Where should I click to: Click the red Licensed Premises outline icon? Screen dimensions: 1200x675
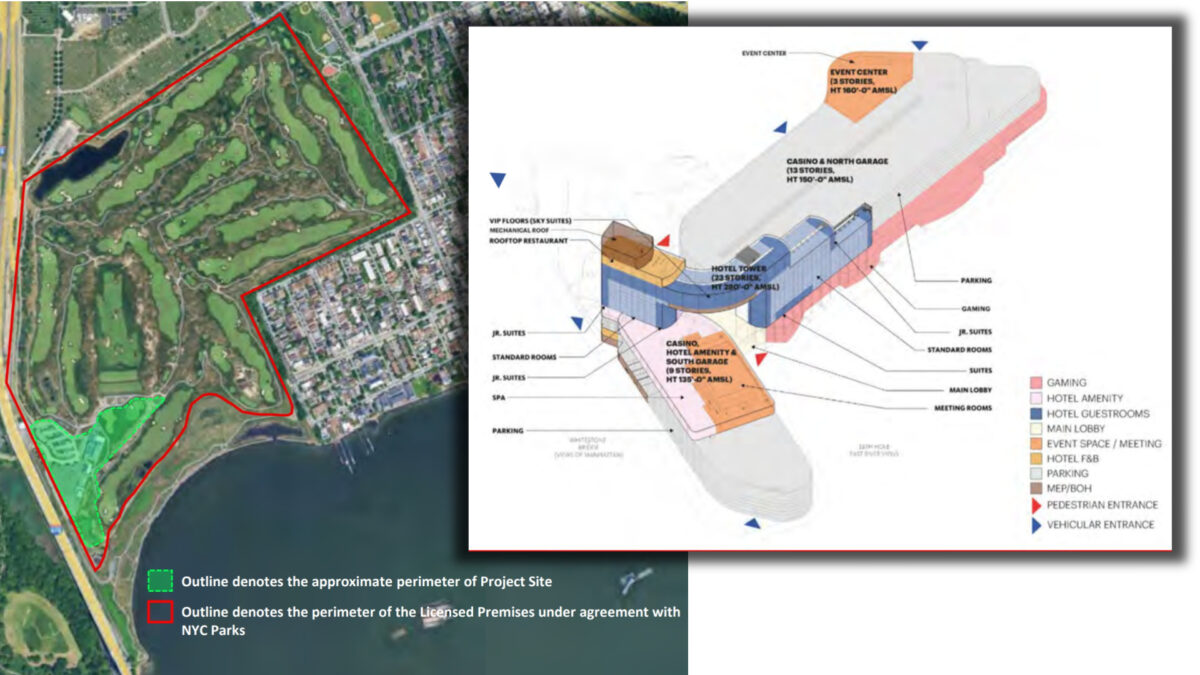point(160,612)
